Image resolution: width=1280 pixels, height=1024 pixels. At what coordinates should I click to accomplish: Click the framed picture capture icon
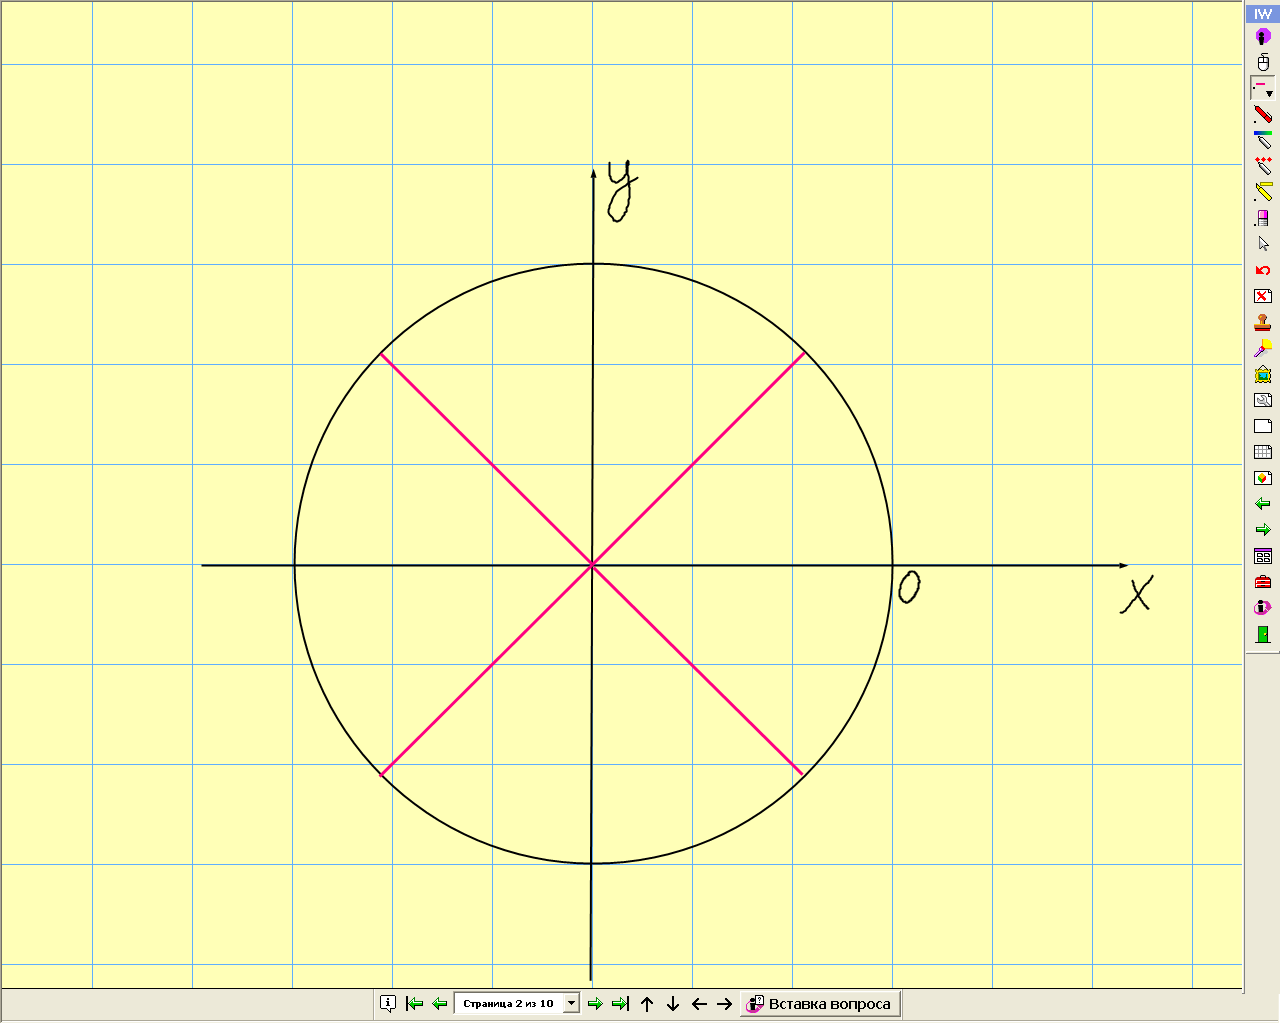point(1263,374)
